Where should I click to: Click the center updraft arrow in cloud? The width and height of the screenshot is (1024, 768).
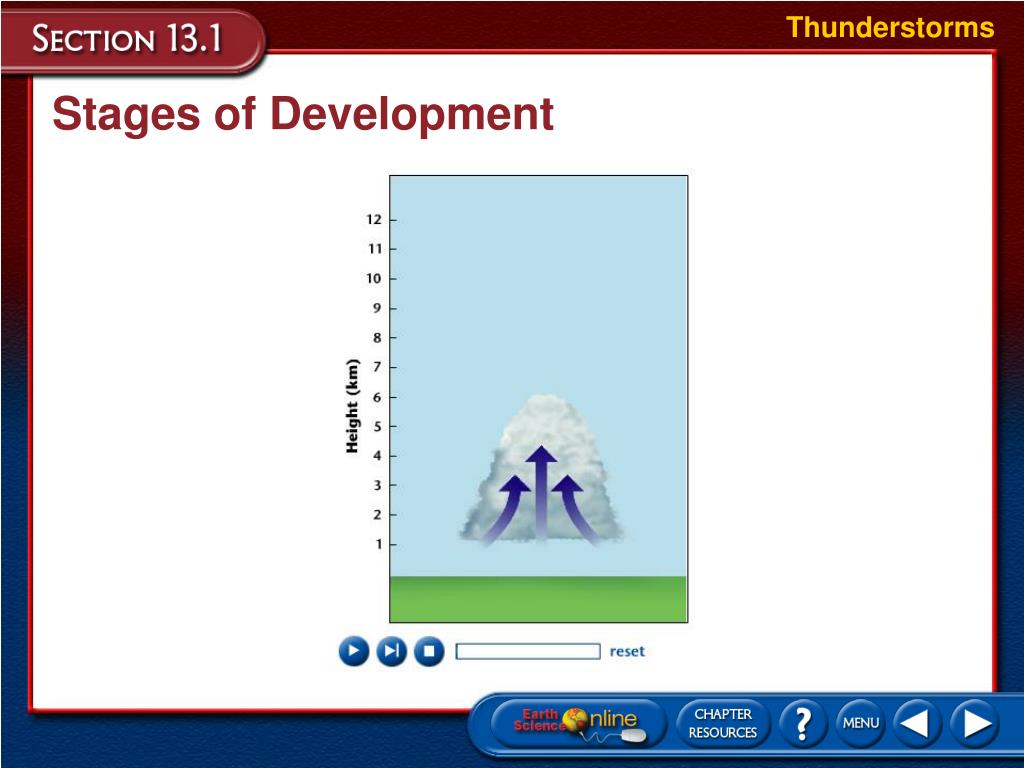coord(541,494)
